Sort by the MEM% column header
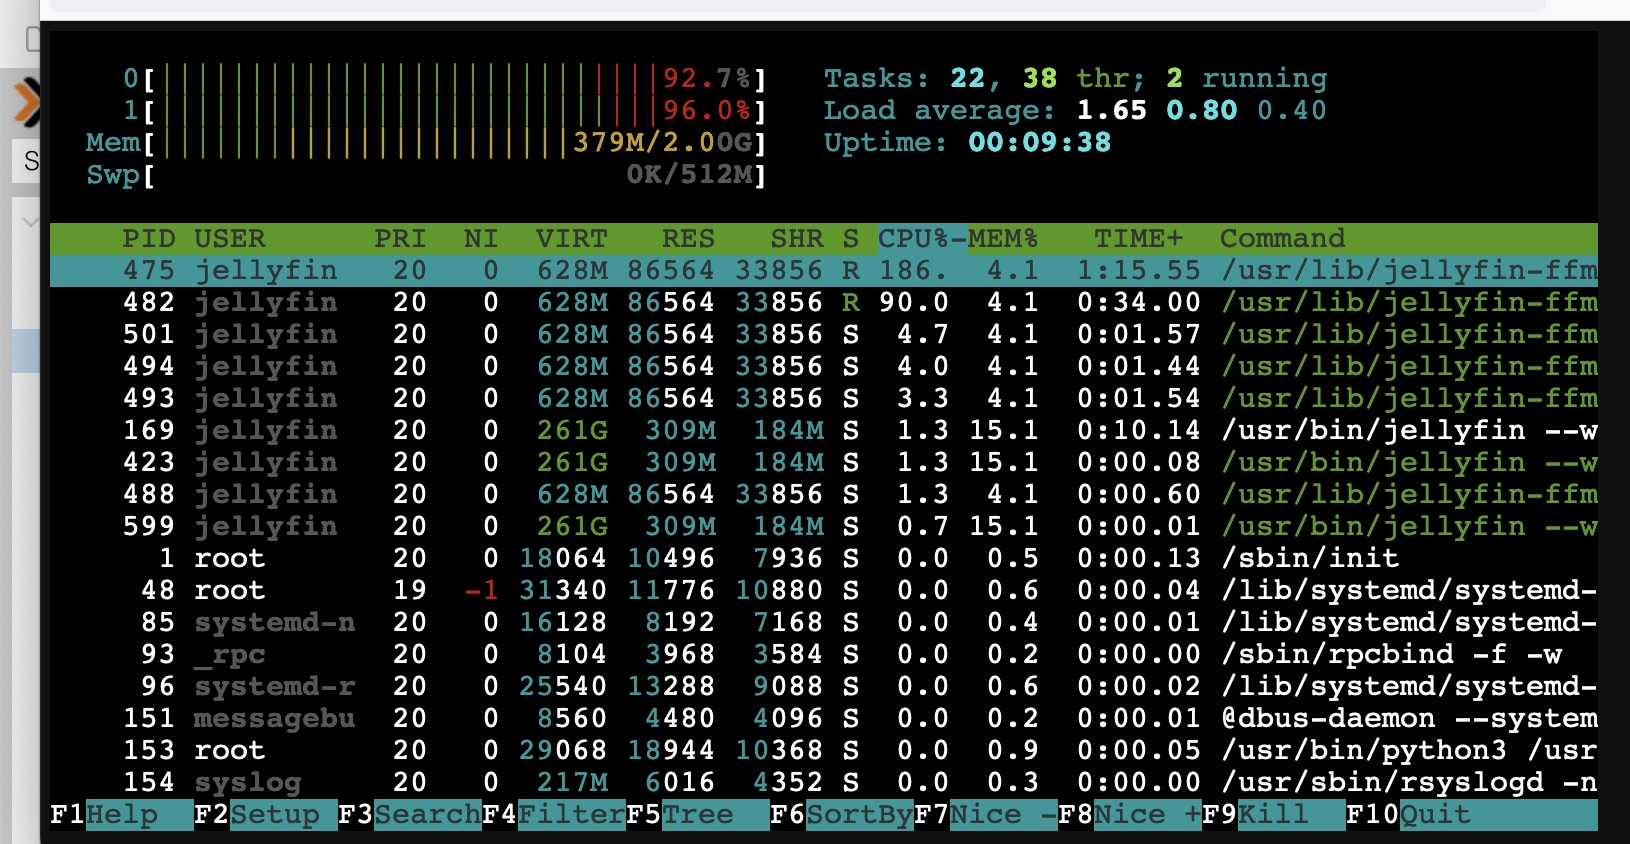Viewport: 1630px width, 844px height. point(1002,239)
